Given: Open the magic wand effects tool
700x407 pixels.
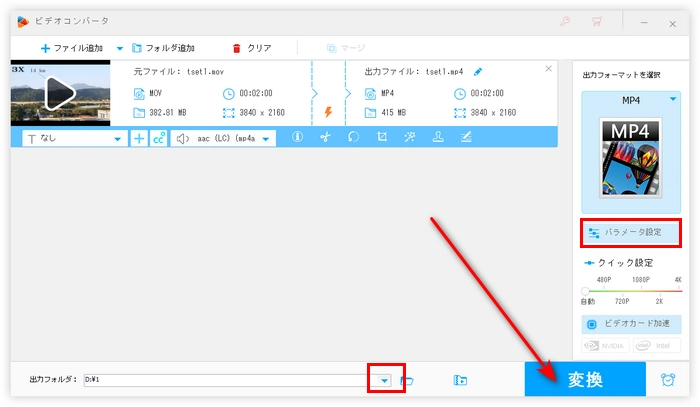Looking at the screenshot, I should pos(410,137).
